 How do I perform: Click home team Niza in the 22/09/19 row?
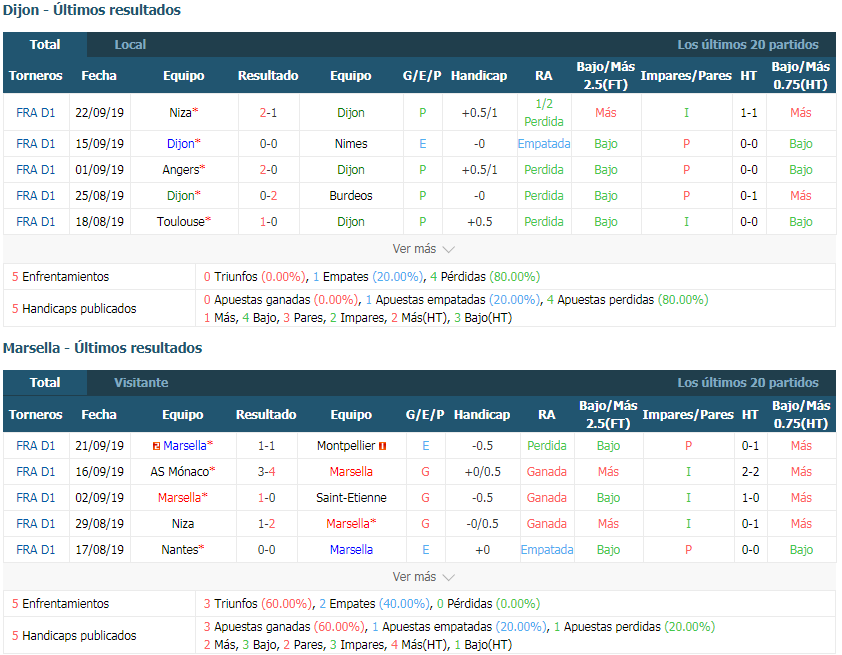click(180, 113)
